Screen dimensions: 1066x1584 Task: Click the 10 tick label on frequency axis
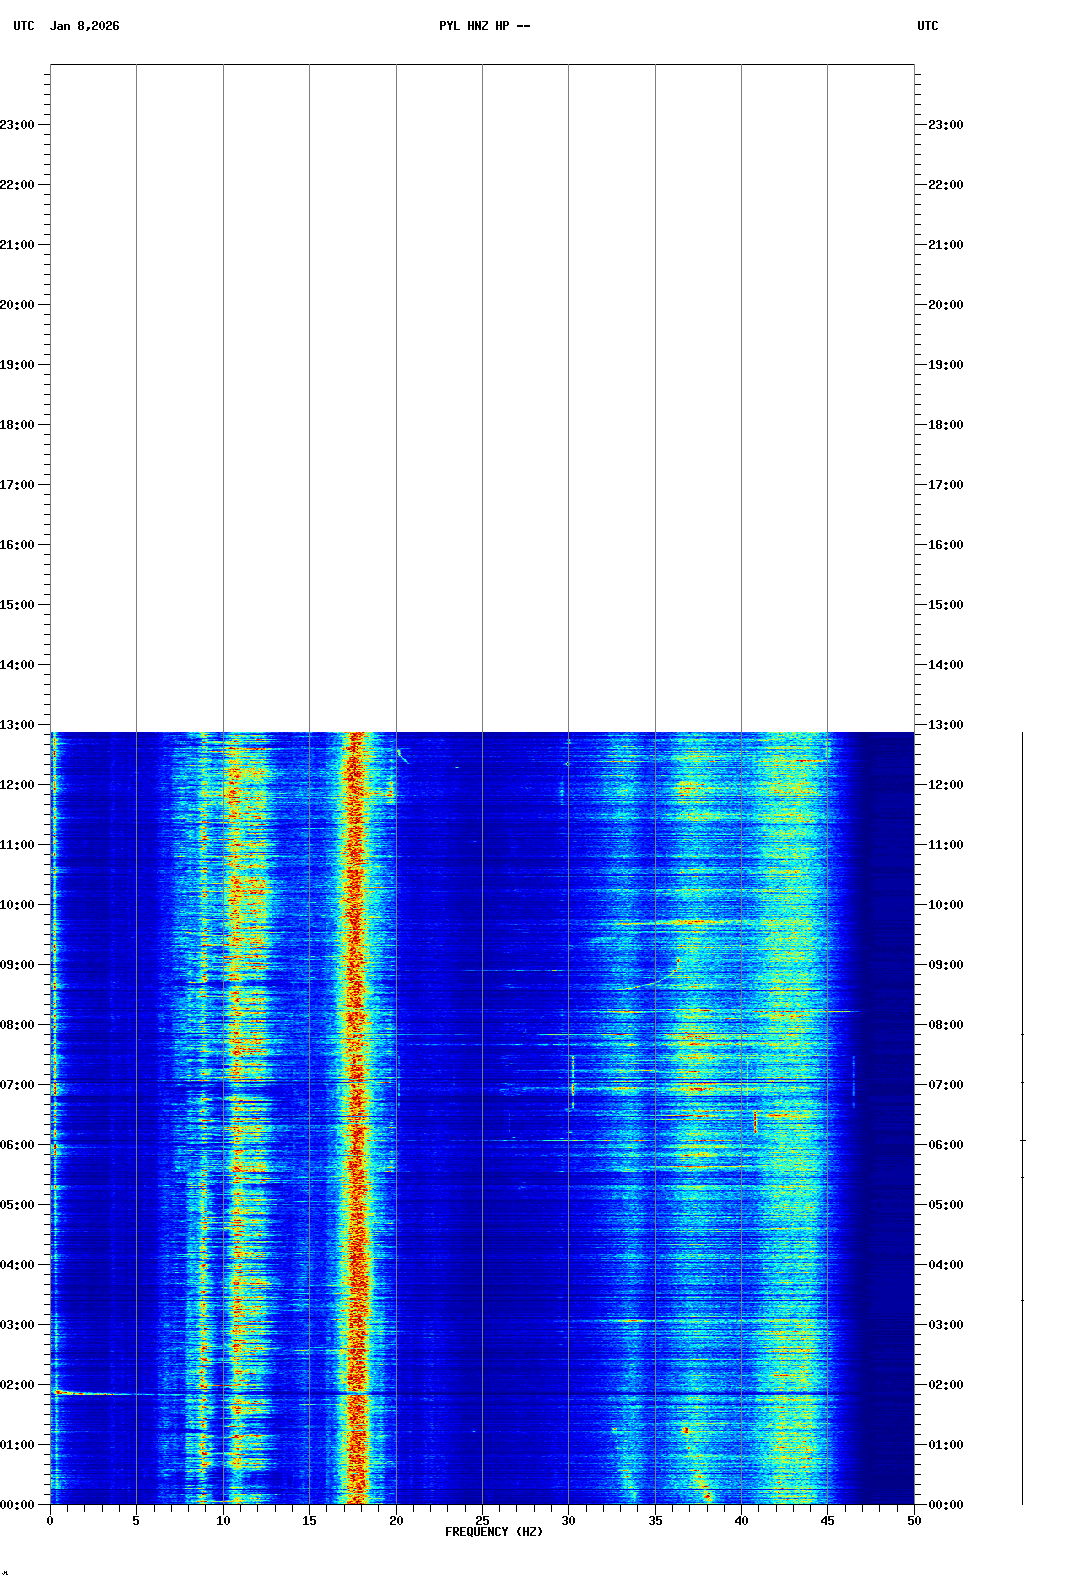[223, 1521]
